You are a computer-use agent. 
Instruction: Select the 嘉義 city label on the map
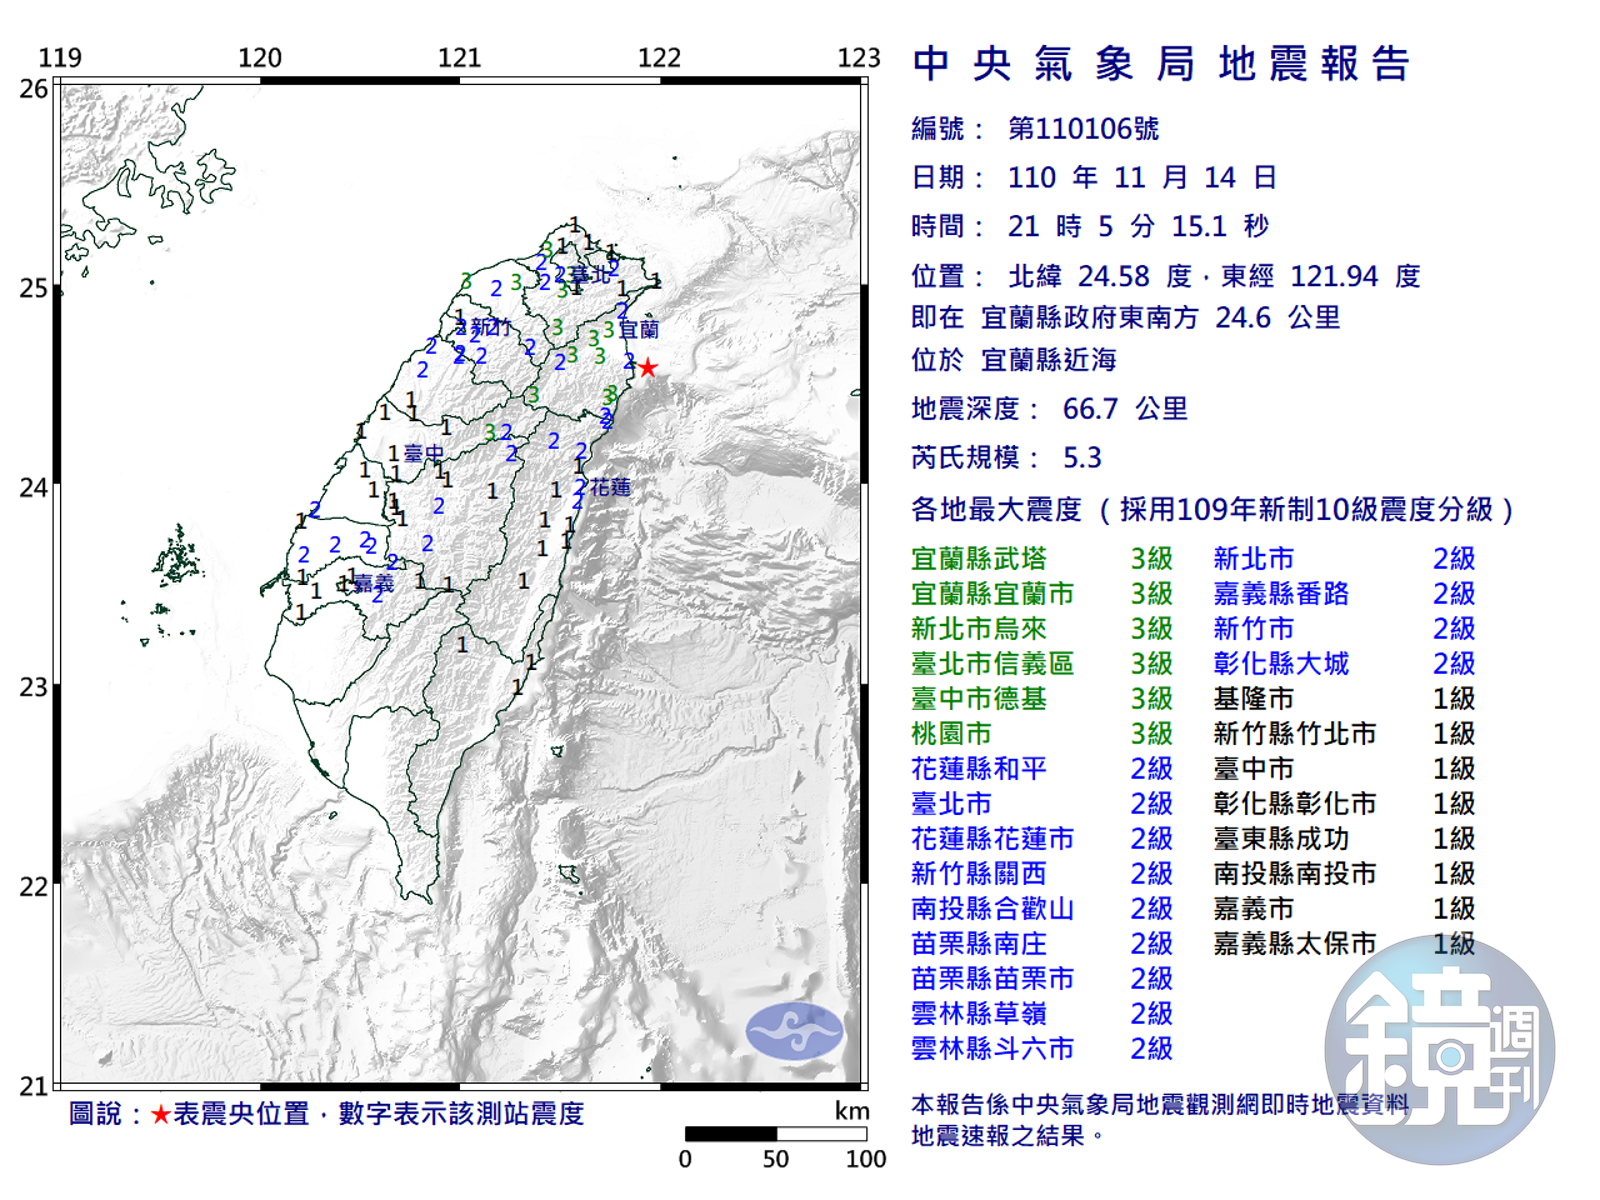tap(374, 583)
